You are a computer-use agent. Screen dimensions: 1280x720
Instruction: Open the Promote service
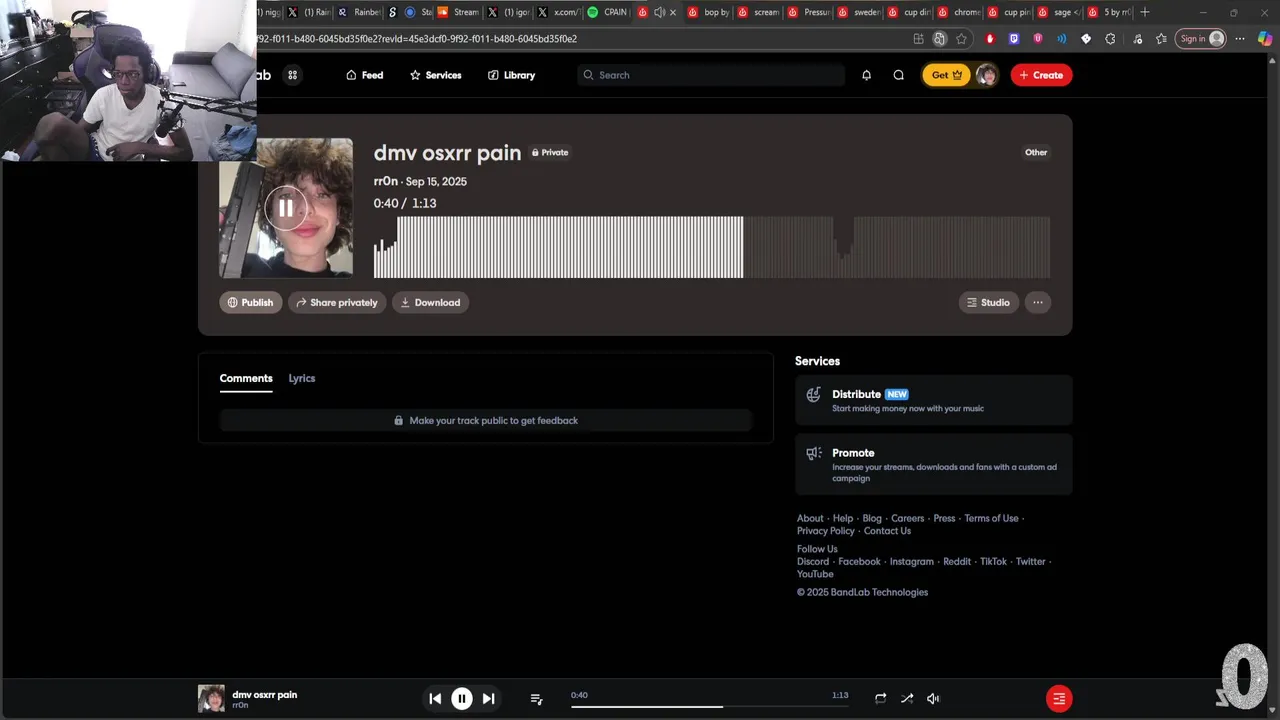933,464
